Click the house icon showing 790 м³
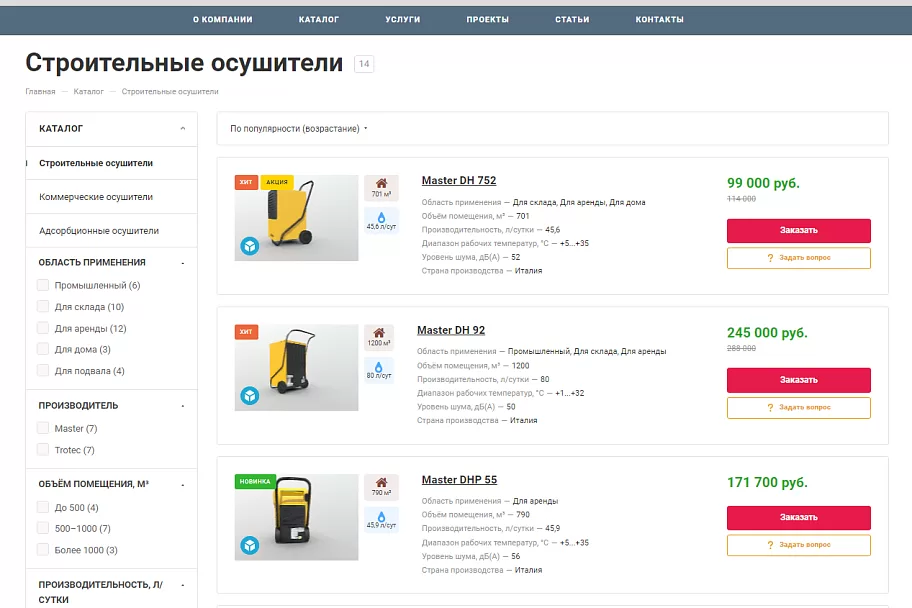 pos(382,487)
